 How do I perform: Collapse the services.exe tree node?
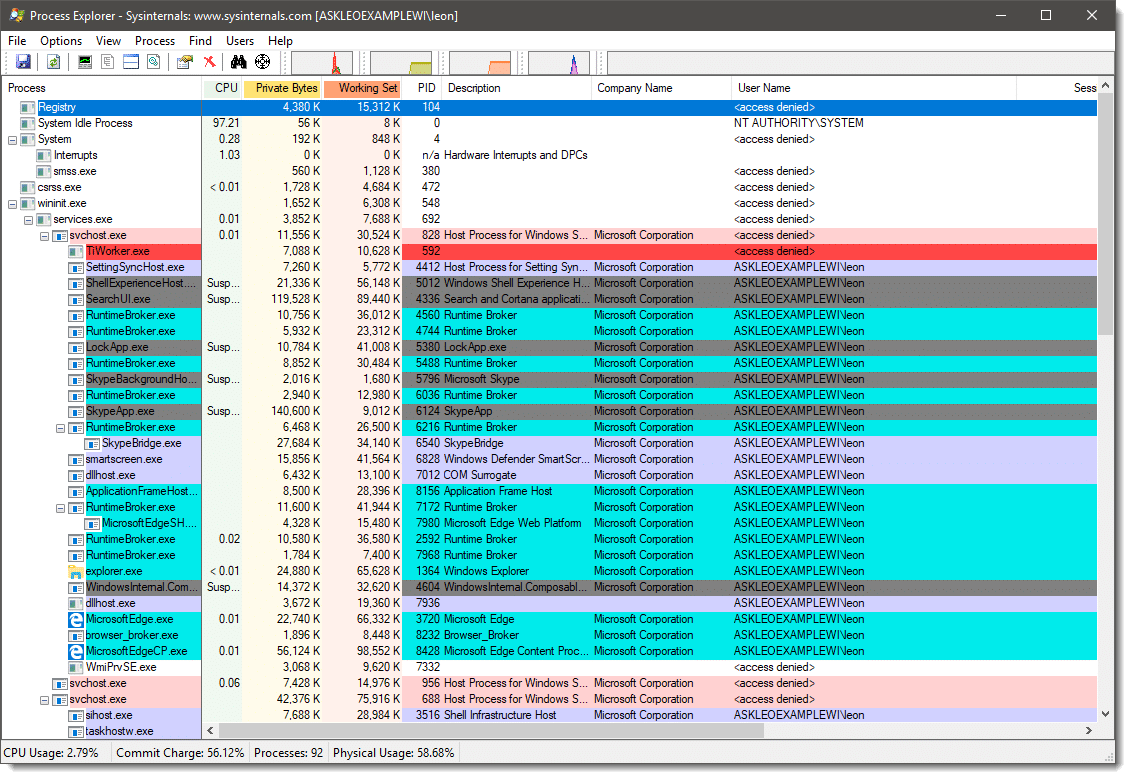click(28, 220)
